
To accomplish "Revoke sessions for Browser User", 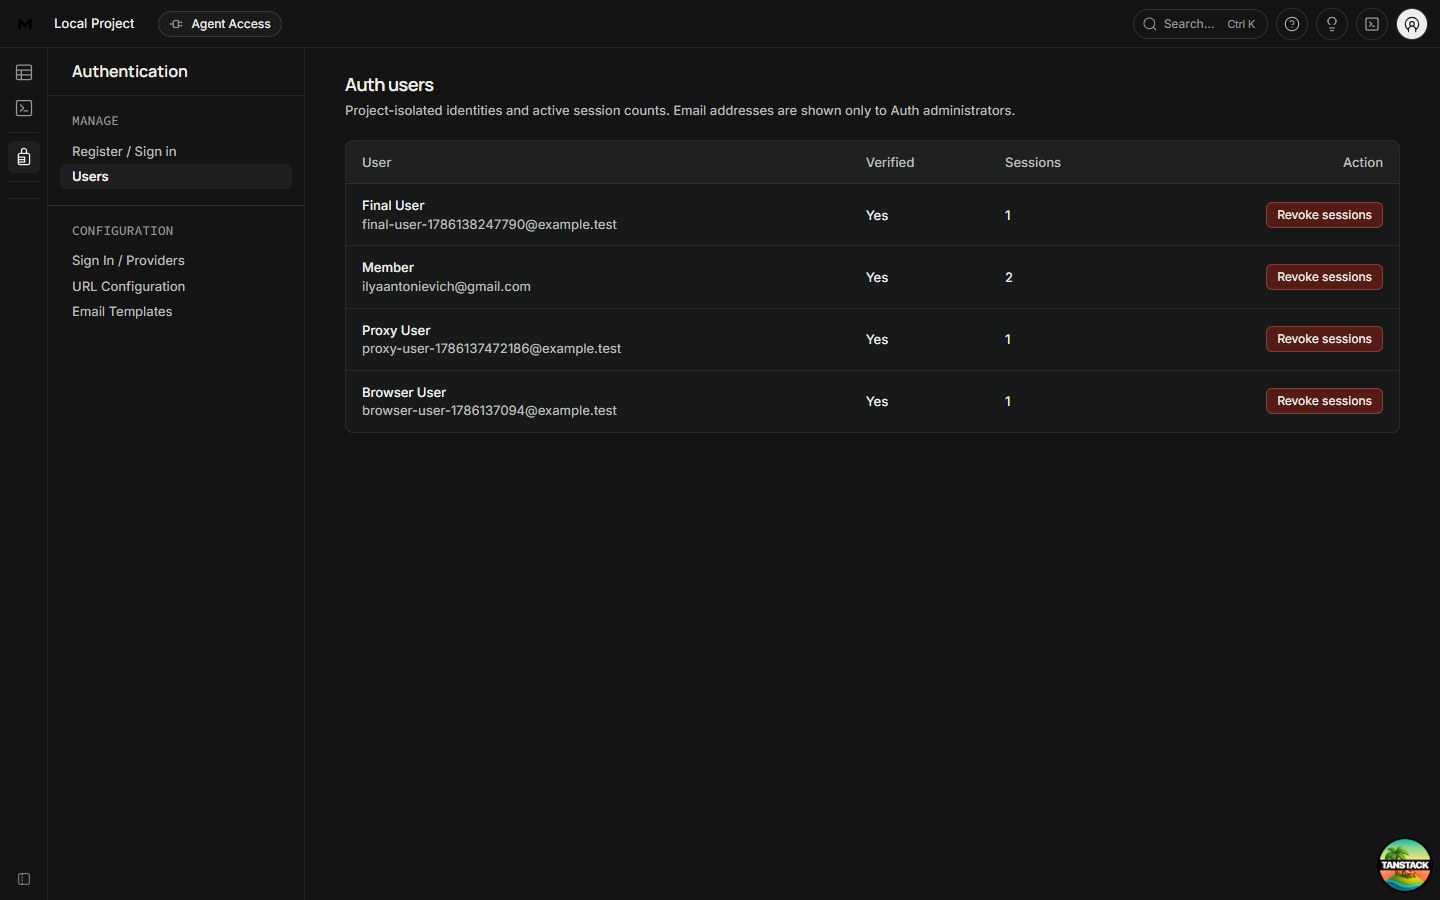I will point(1324,401).
